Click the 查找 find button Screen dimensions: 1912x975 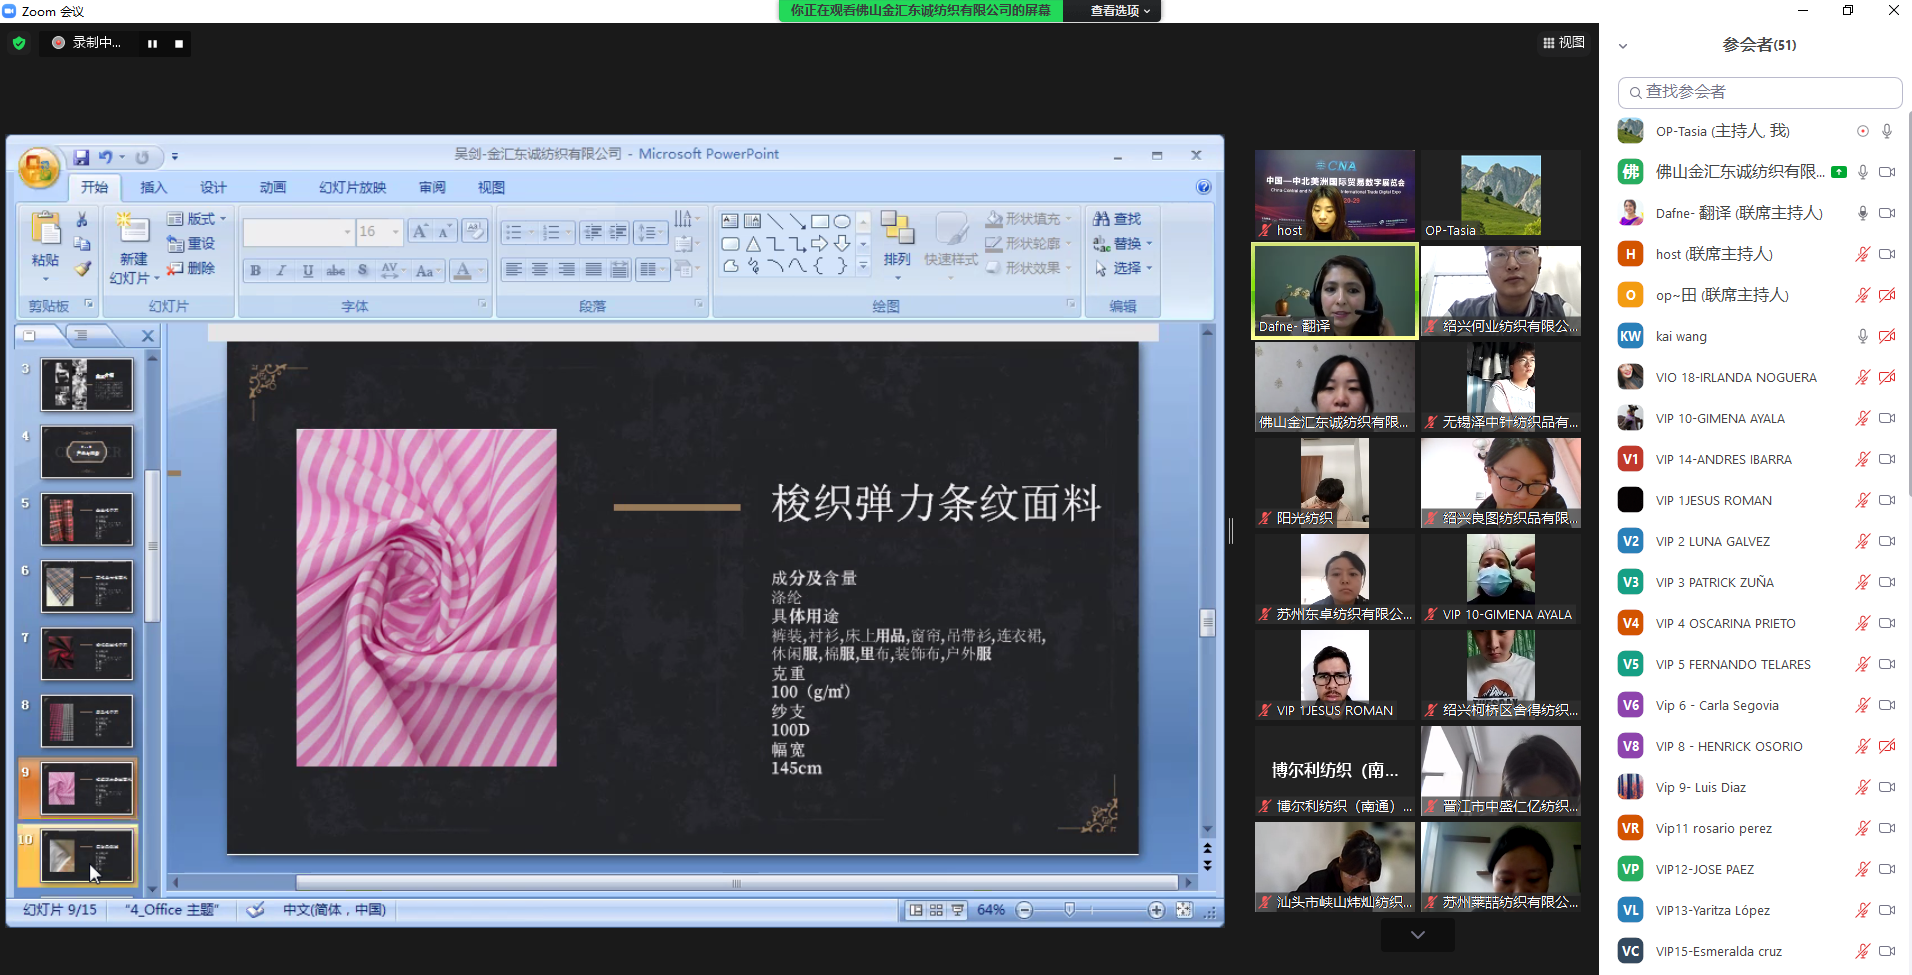tap(1117, 219)
